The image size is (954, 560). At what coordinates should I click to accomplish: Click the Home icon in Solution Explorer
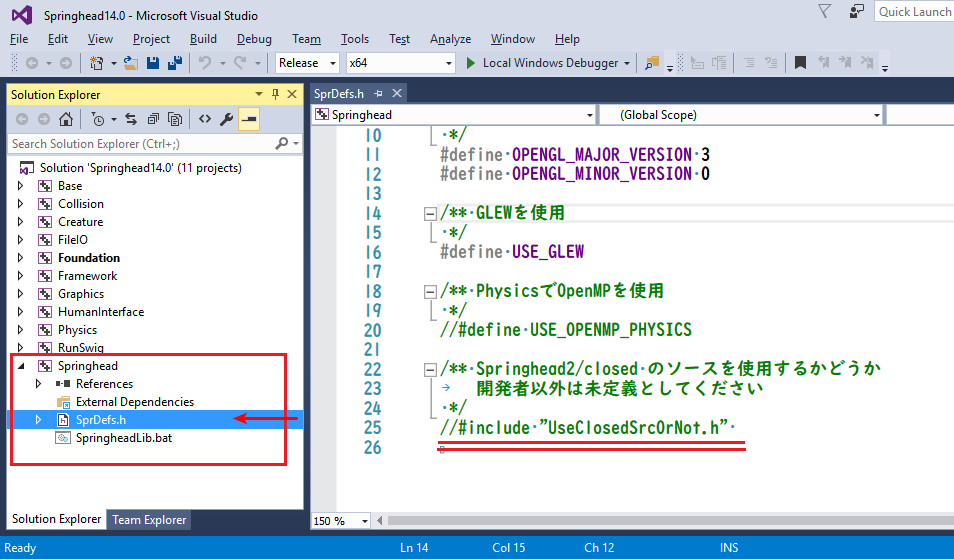(x=65, y=119)
